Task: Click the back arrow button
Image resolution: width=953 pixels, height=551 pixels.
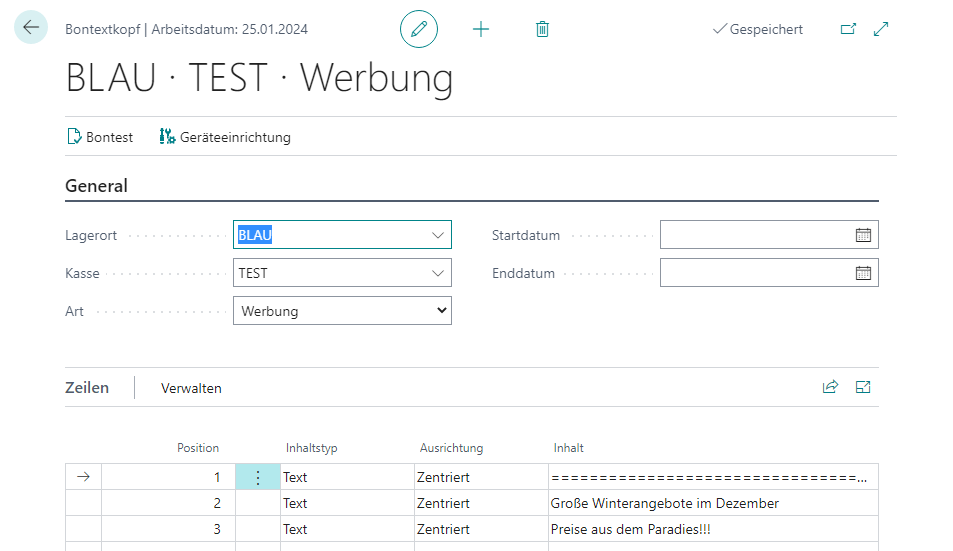Action: pyautogui.click(x=31, y=28)
